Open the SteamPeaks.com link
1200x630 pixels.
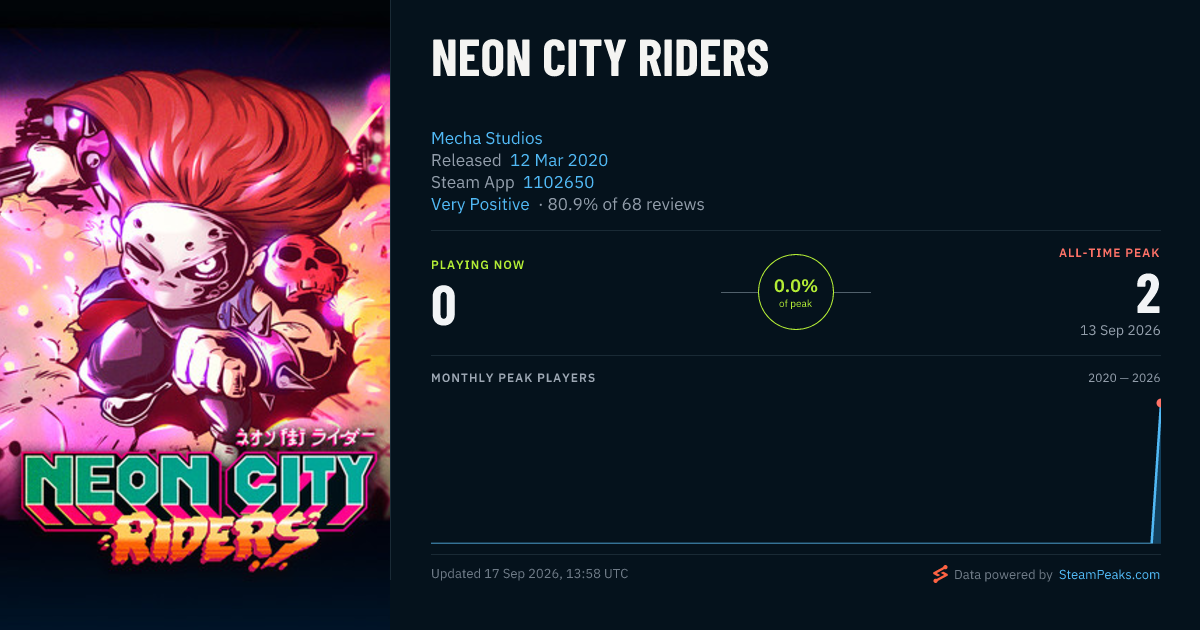pyautogui.click(x=1109, y=575)
